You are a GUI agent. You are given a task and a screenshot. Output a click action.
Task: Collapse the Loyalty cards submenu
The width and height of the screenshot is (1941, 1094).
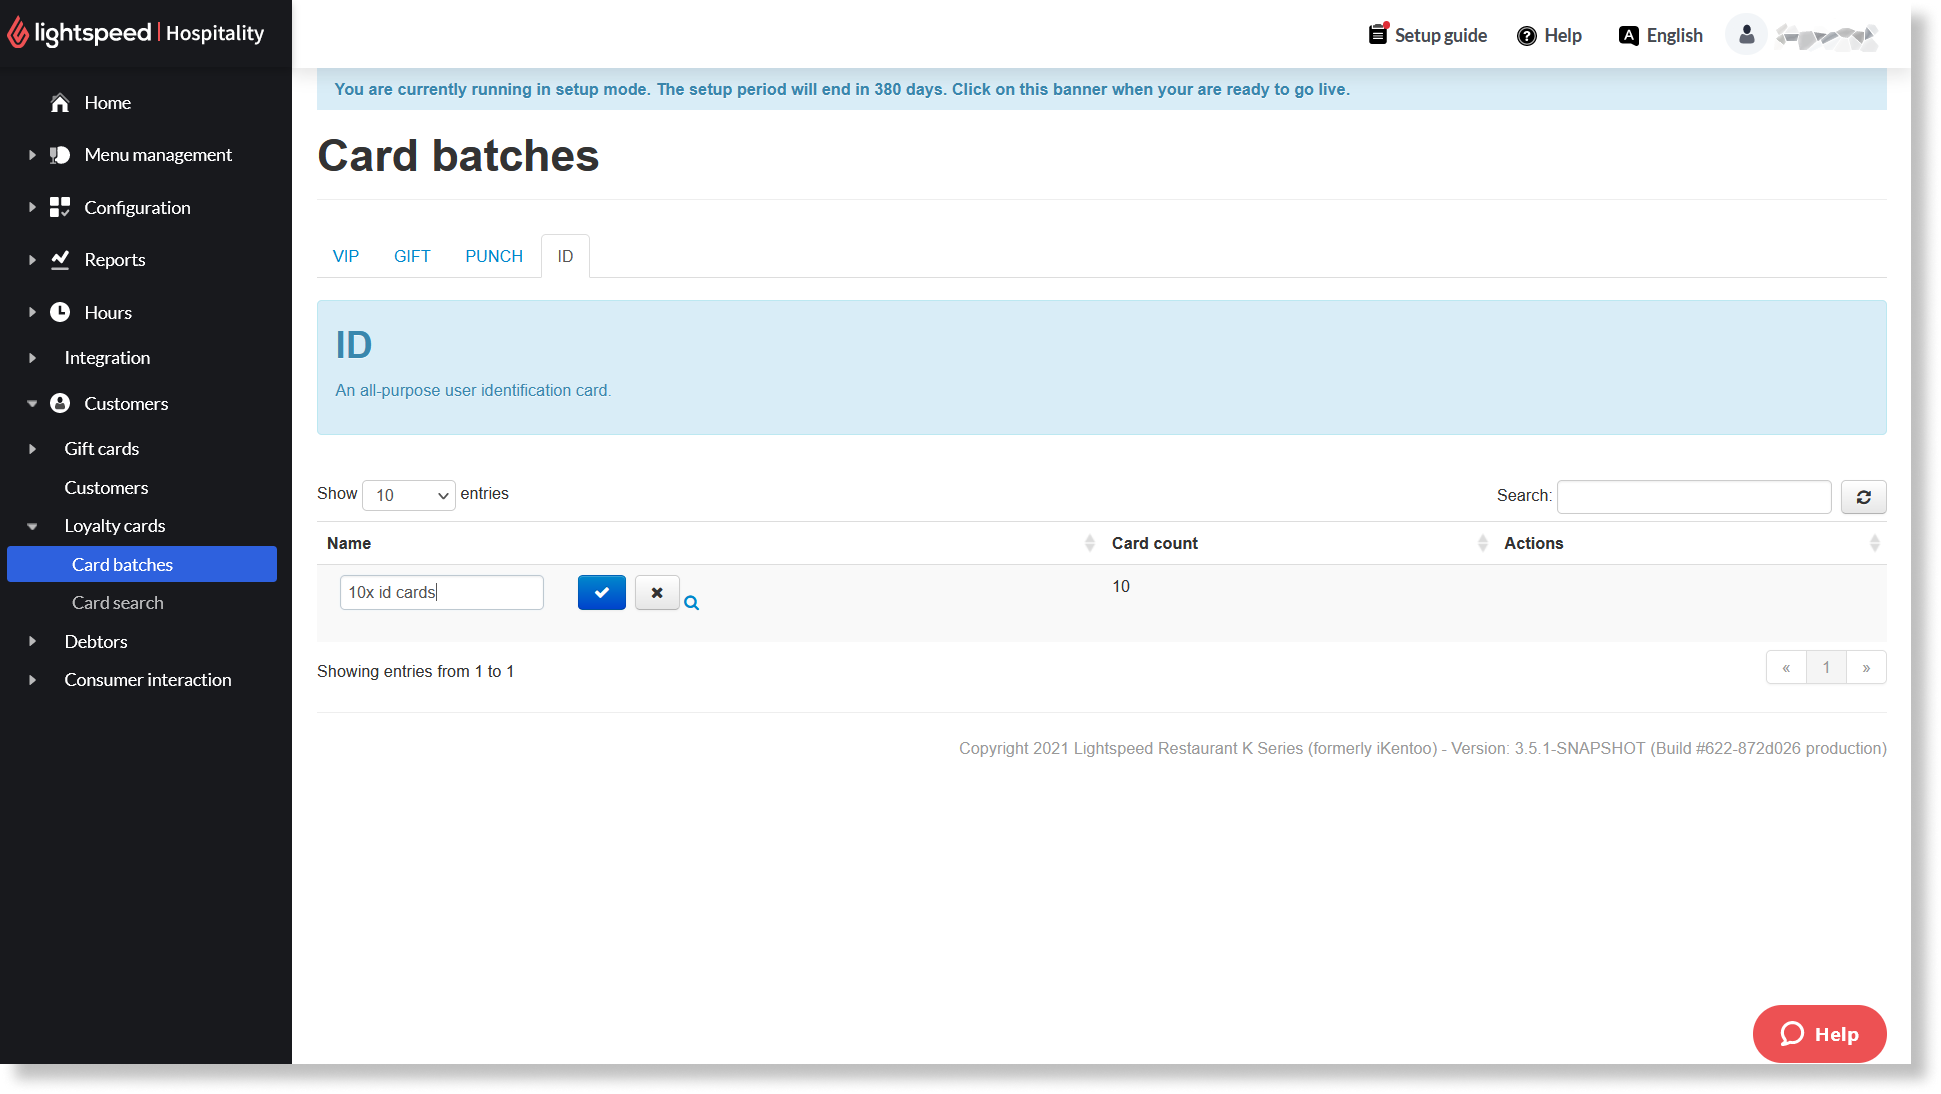32,526
